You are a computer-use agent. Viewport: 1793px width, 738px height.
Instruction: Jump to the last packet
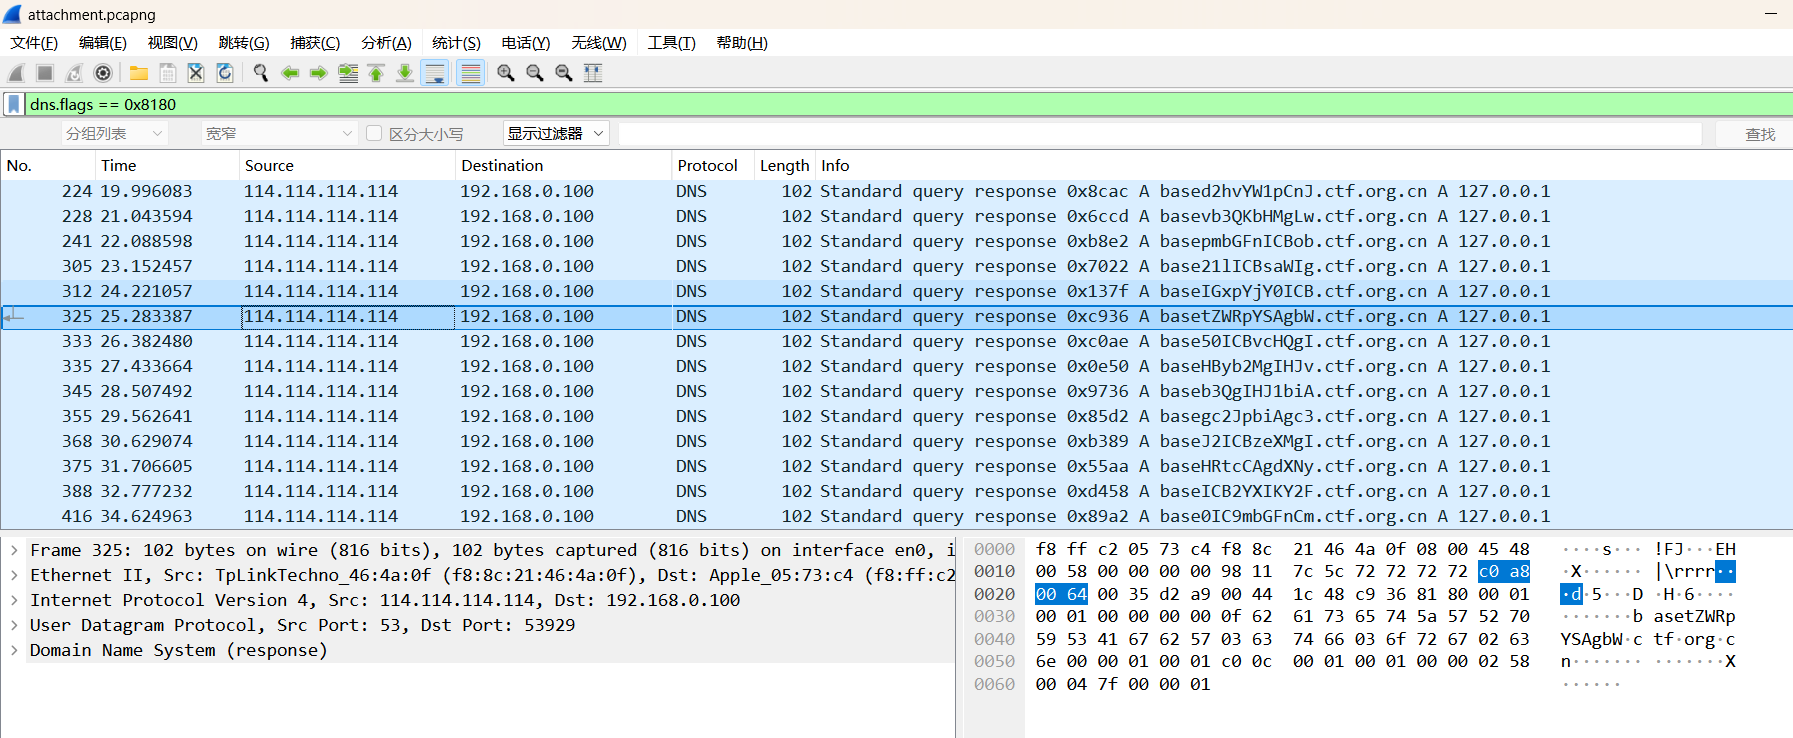[x=405, y=73]
